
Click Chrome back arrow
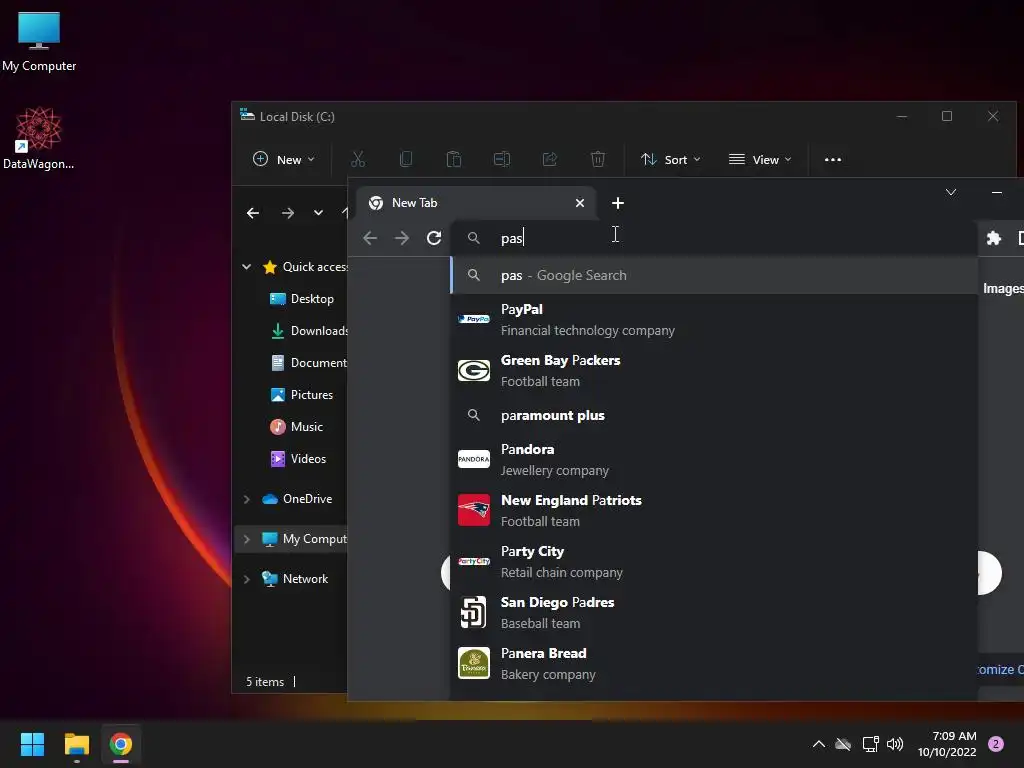click(370, 238)
